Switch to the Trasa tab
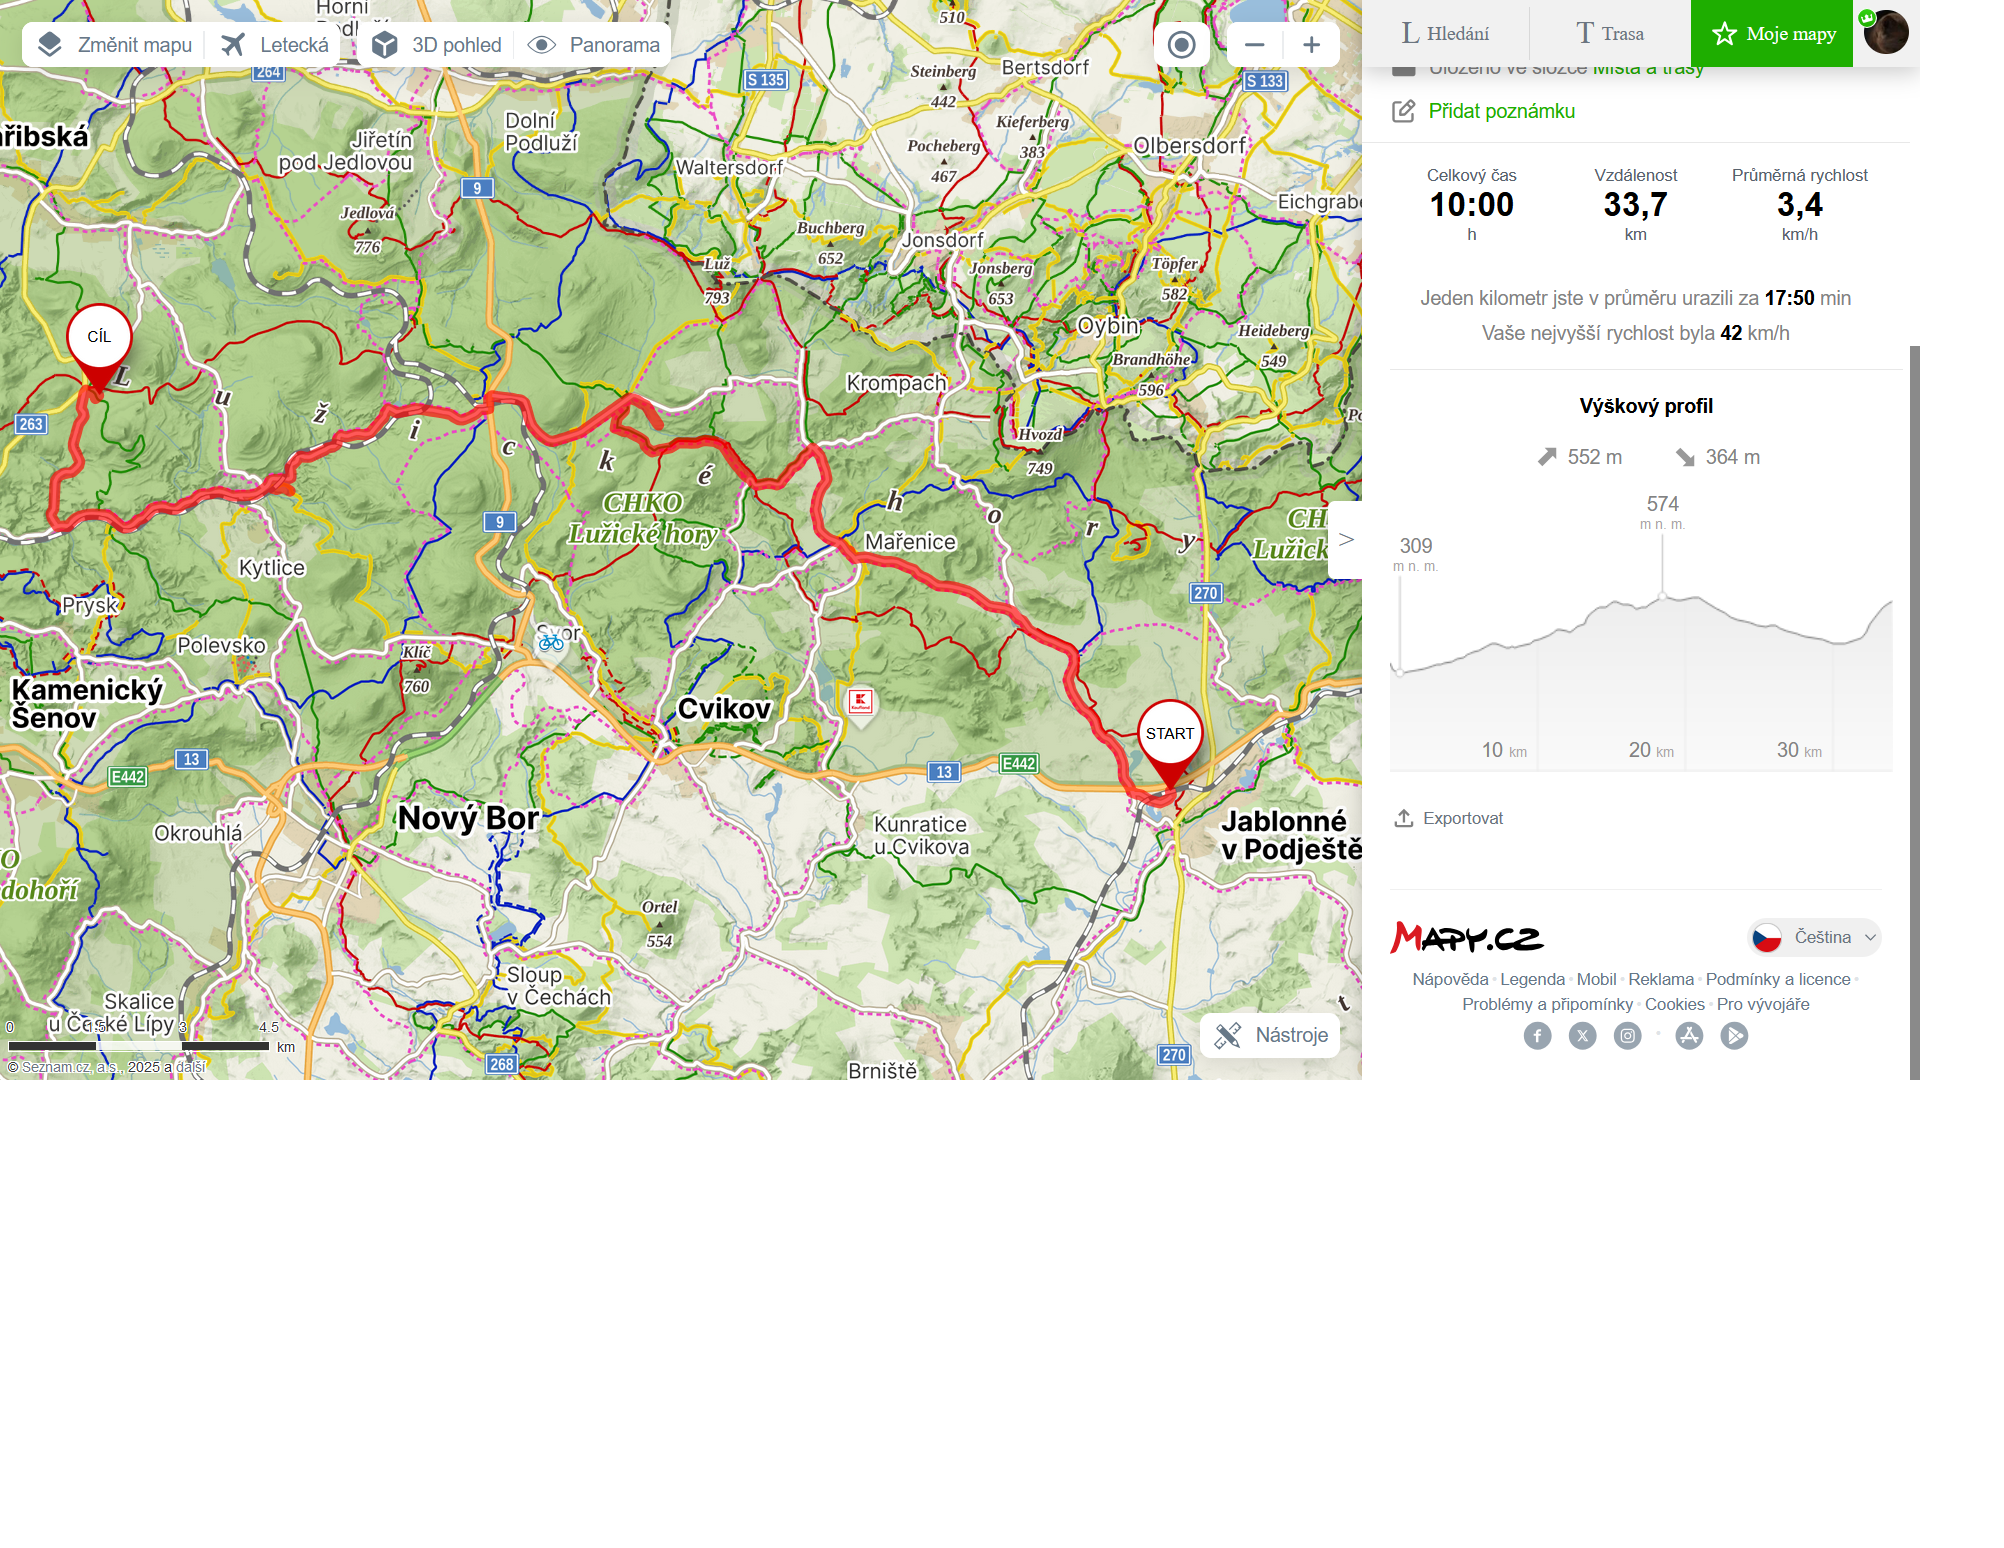Viewport: 2004px width, 1548px height. pos(1610,34)
